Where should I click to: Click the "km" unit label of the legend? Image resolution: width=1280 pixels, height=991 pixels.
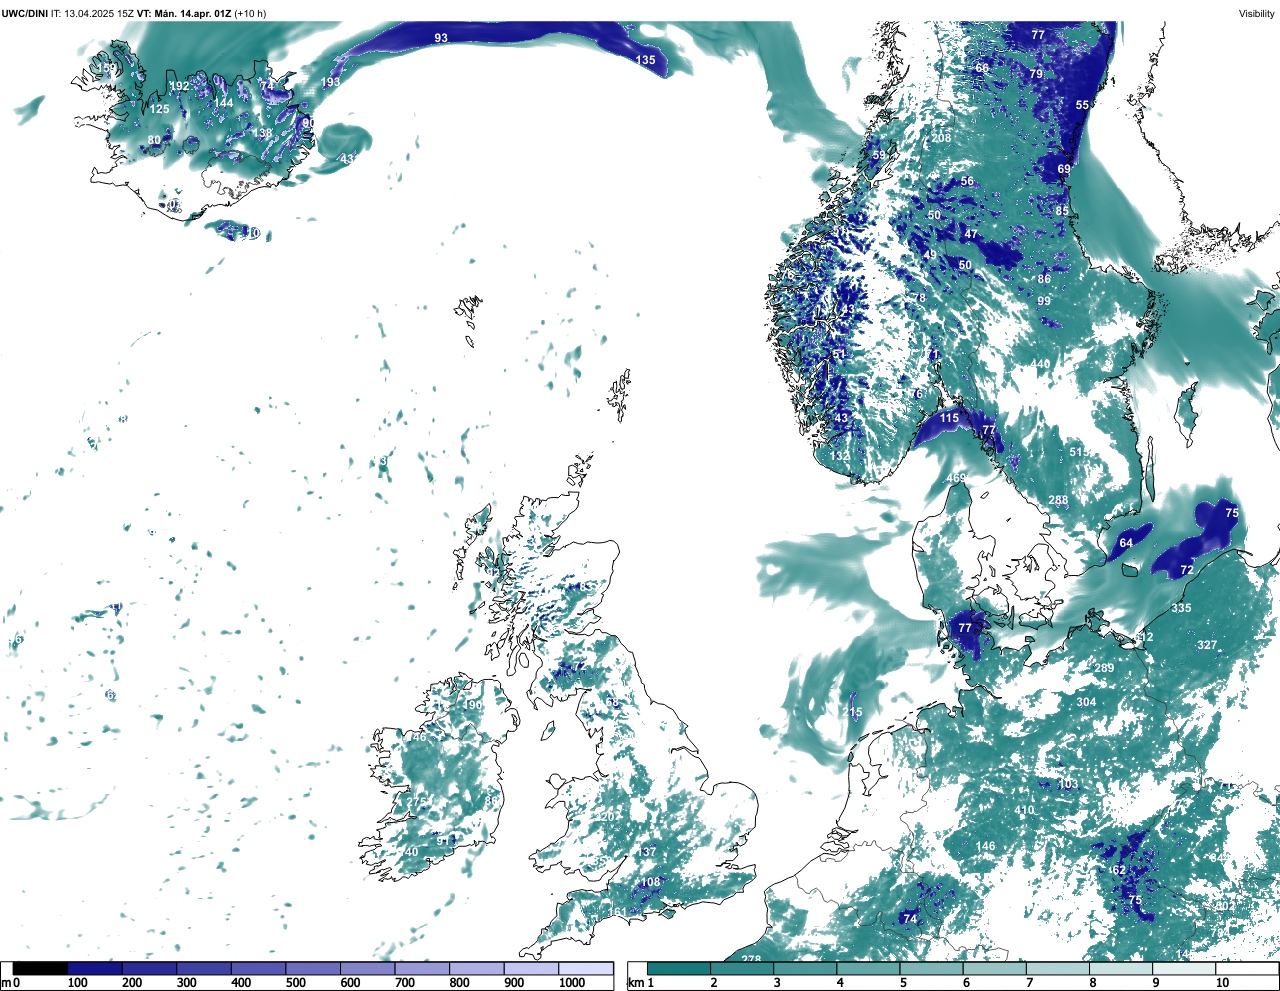coord(634,983)
